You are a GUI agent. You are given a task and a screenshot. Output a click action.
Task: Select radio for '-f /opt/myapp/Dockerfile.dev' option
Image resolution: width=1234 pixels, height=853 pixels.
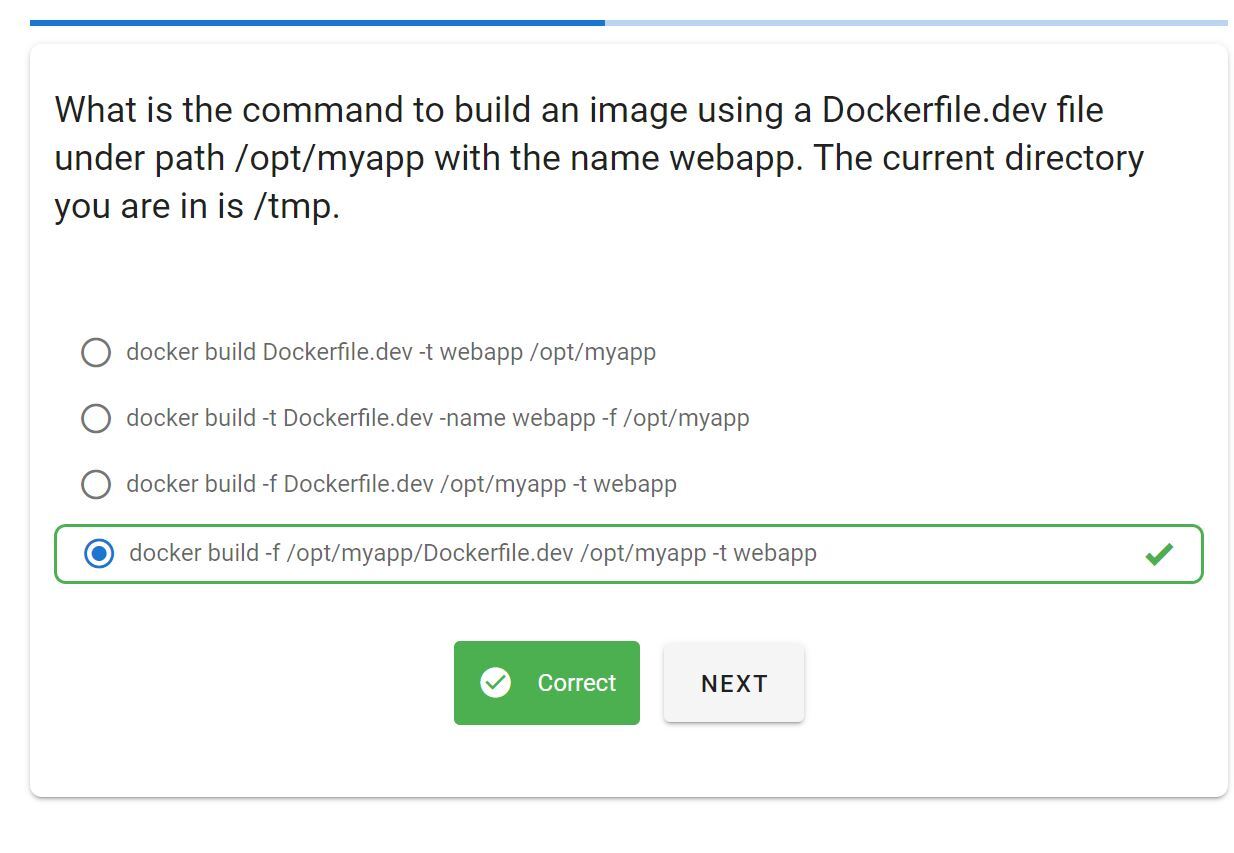tap(99, 553)
